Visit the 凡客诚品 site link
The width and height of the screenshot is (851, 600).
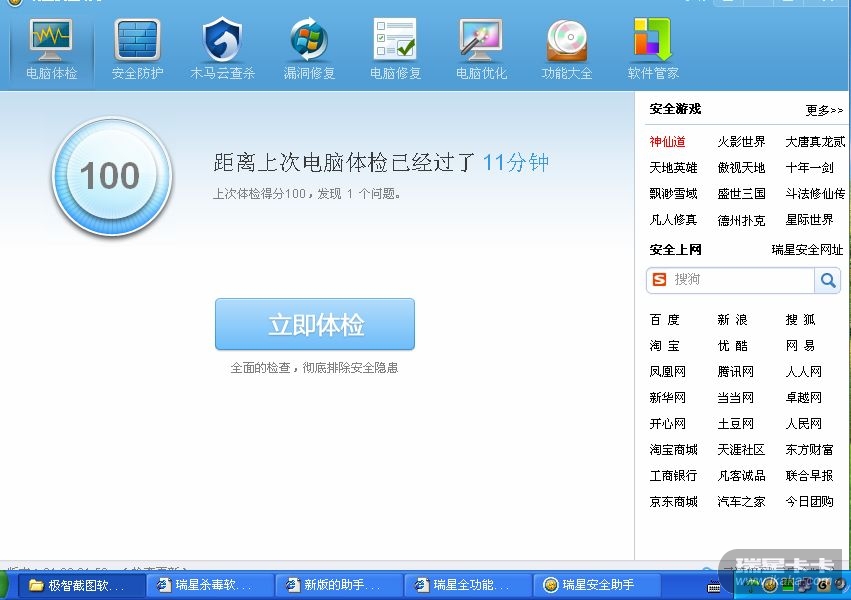[741, 476]
